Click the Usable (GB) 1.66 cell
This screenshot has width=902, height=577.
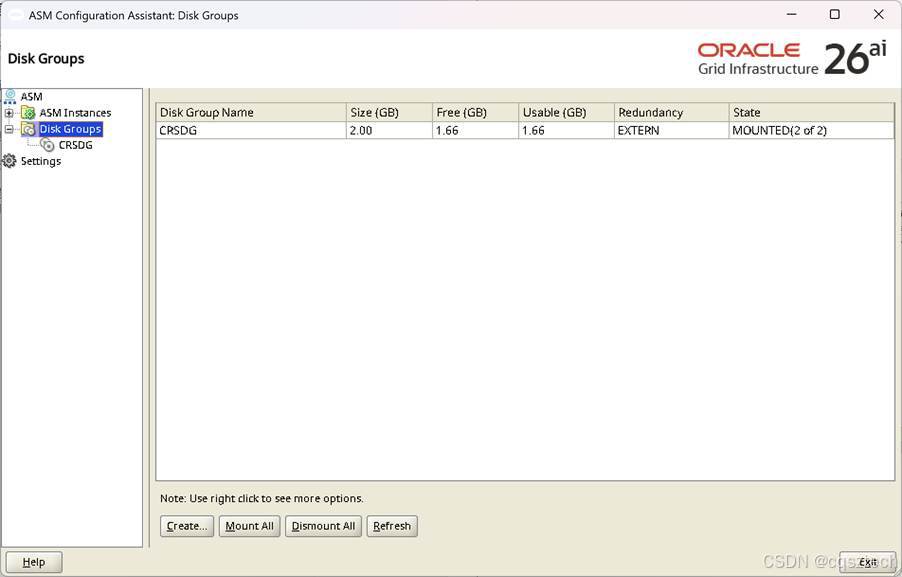click(566, 131)
